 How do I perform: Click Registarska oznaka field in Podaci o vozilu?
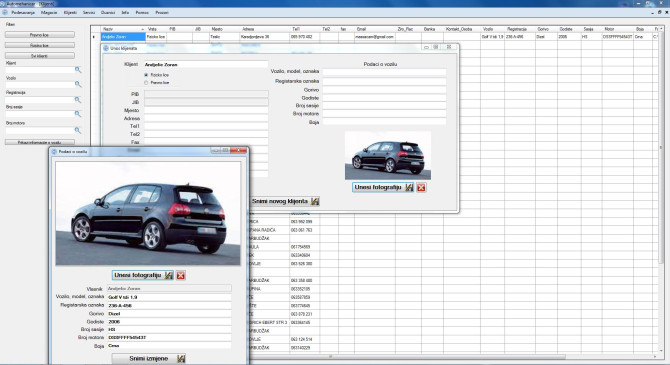(169, 305)
